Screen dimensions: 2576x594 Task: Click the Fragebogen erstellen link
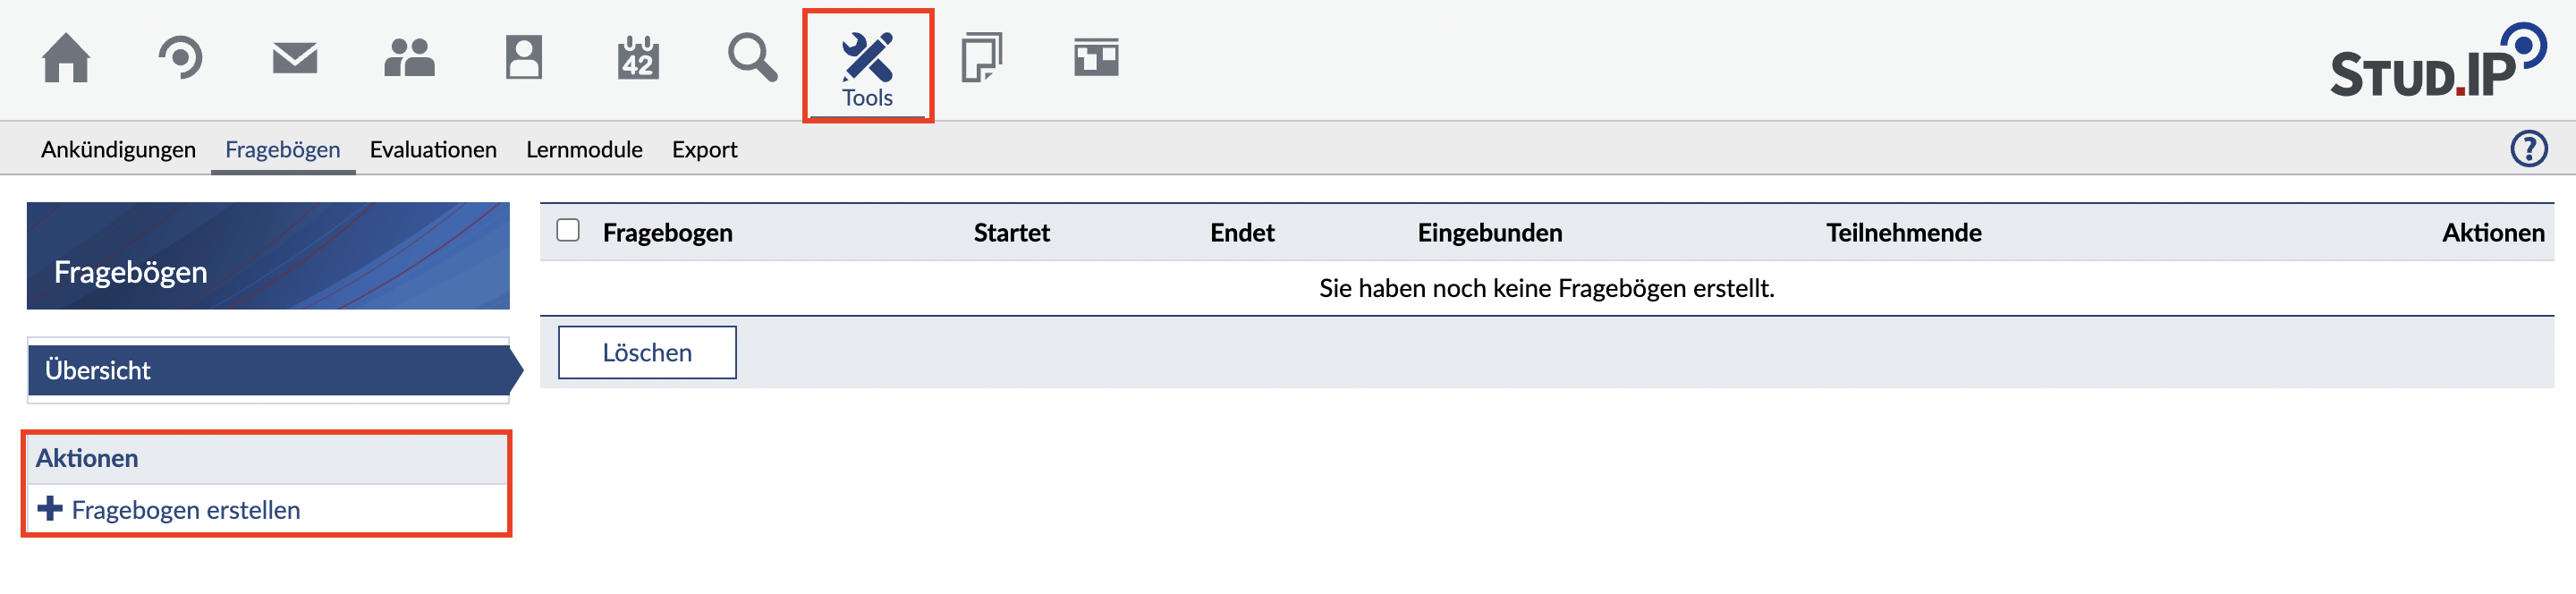185,510
